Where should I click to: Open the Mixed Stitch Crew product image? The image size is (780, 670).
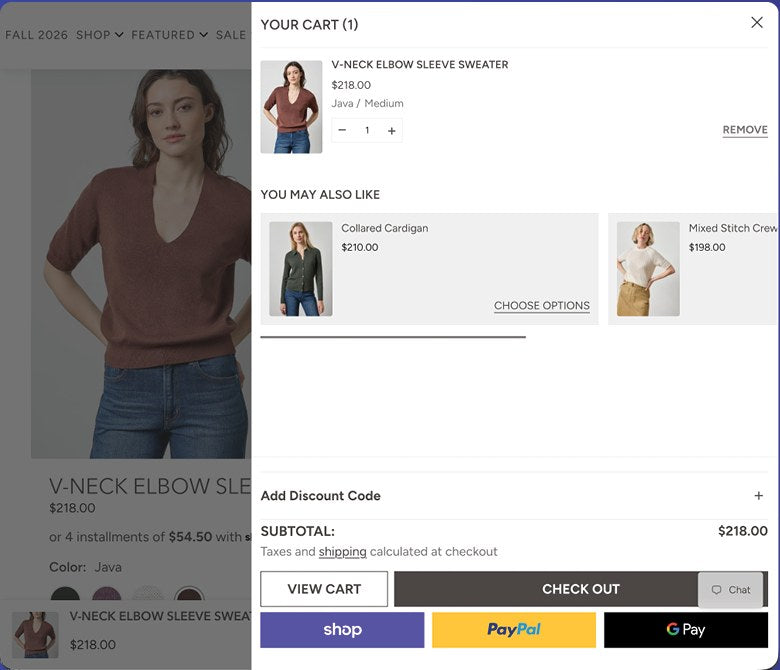[x=648, y=269]
